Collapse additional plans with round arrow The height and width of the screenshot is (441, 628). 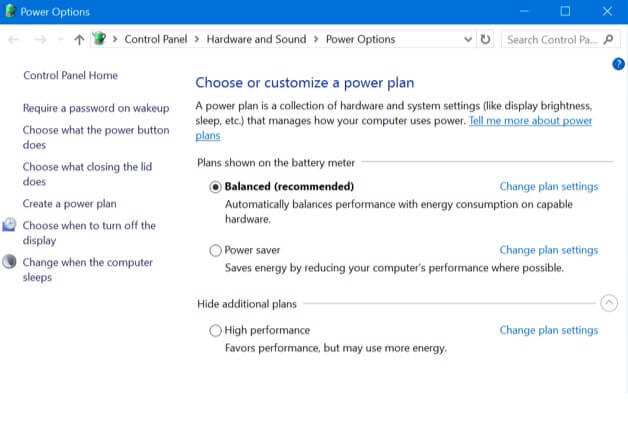coord(609,303)
